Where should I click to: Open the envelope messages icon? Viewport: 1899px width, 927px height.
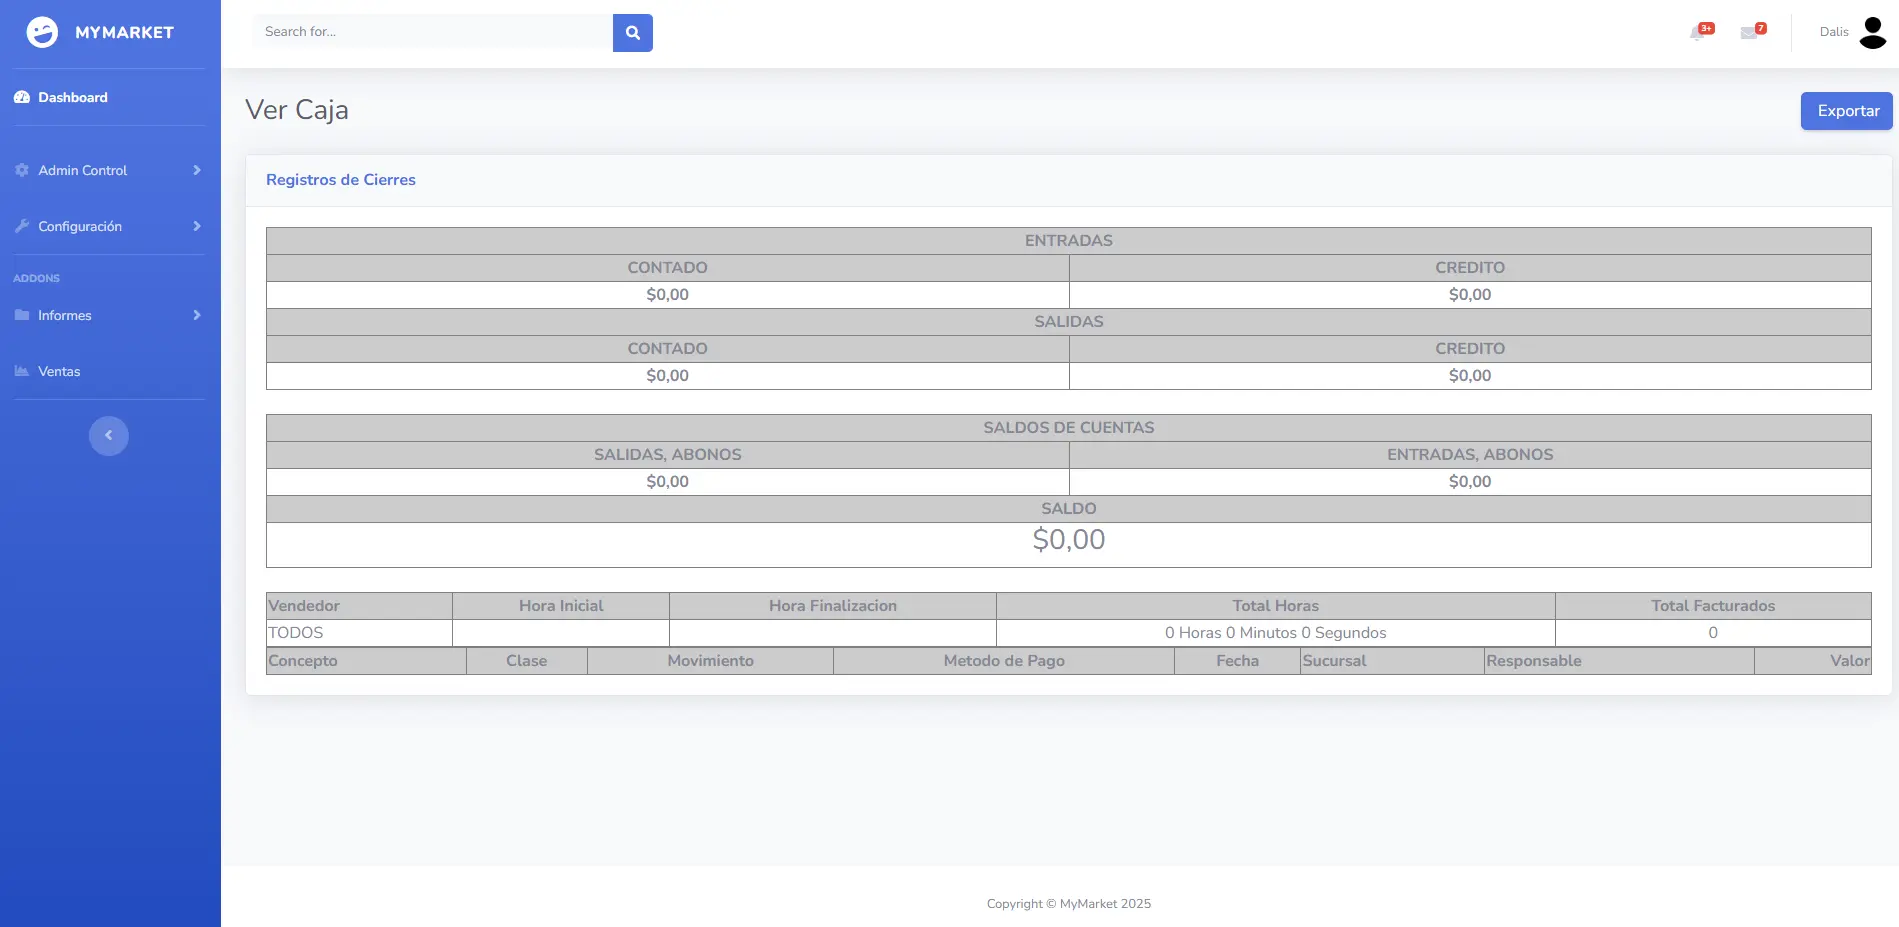pyautogui.click(x=1749, y=32)
